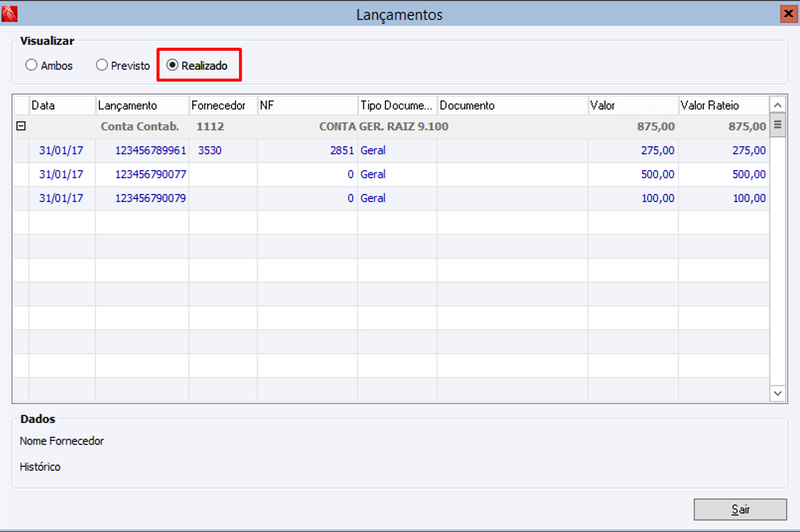800x532 pixels.
Task: Click Geral in the 123456789961 row
Action: [373, 150]
